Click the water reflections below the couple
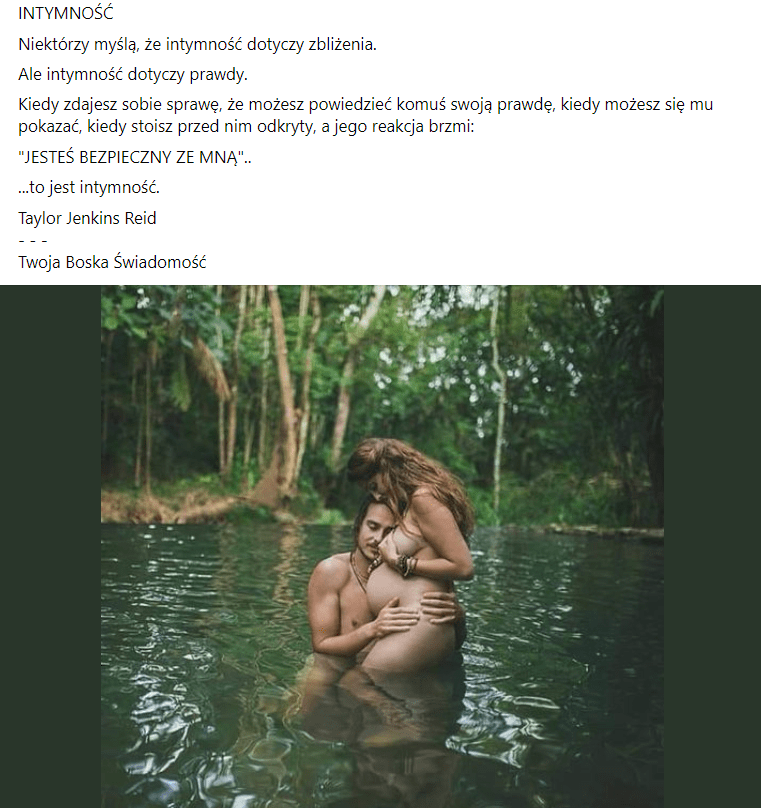 pos(381,732)
